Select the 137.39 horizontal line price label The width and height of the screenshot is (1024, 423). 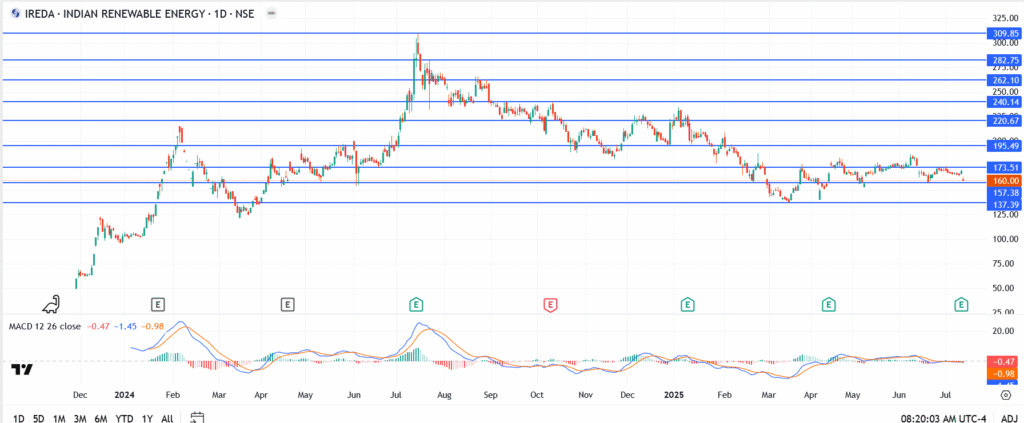1004,204
